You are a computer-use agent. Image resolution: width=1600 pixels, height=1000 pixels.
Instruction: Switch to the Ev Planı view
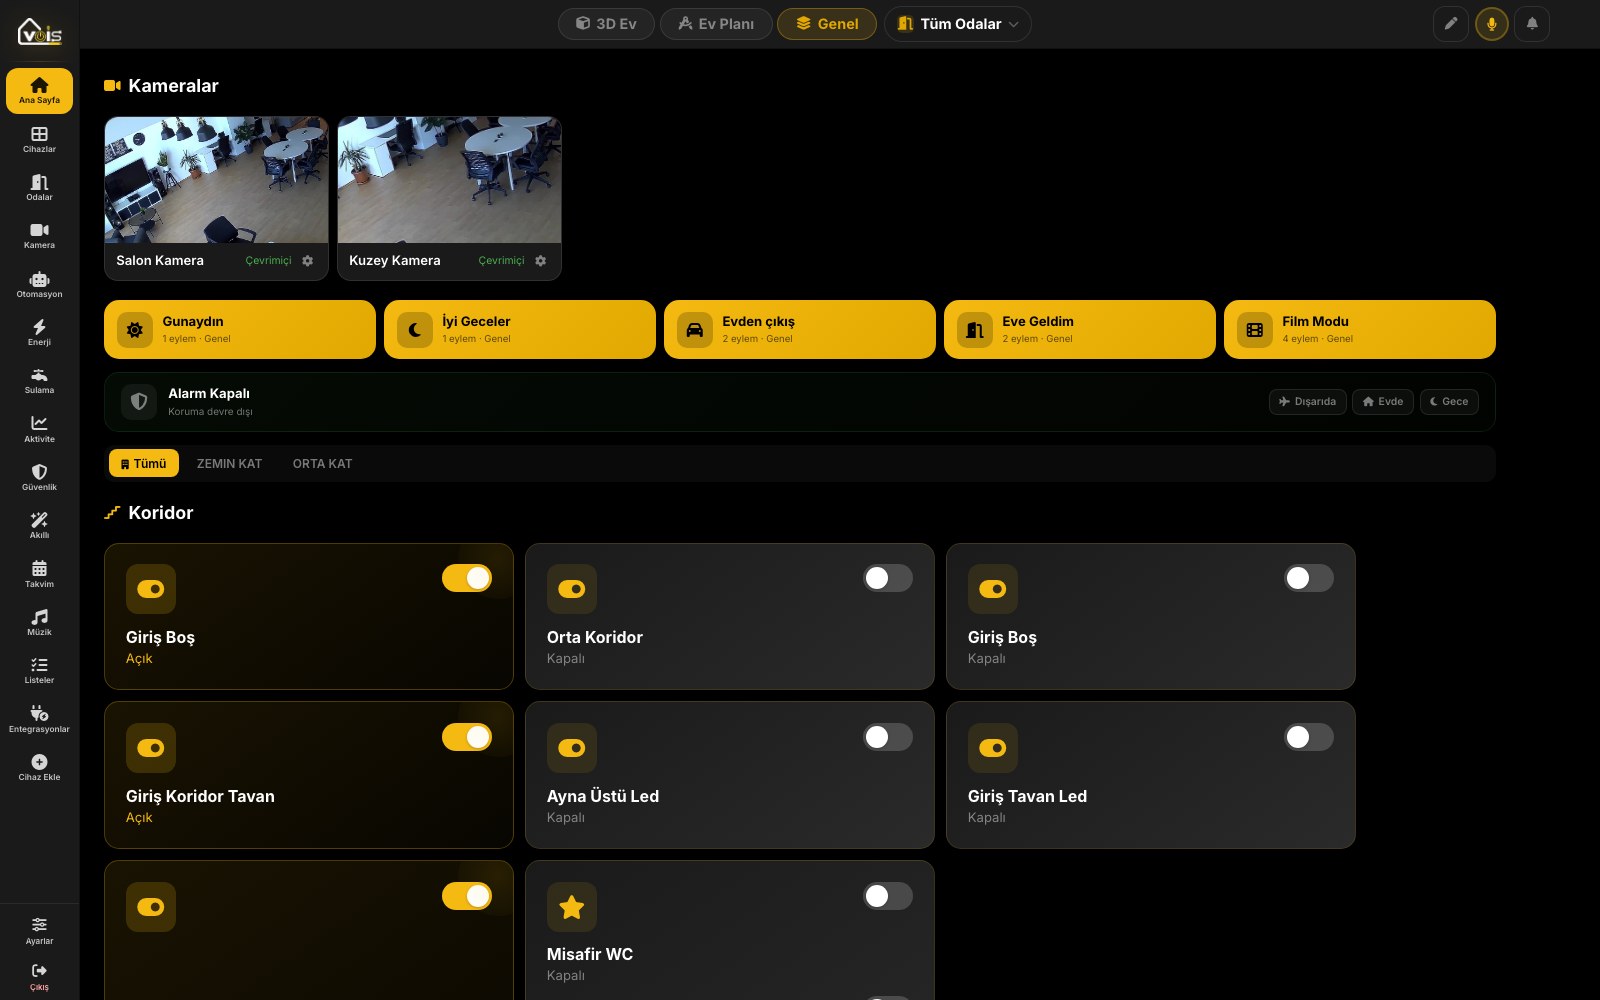716,24
